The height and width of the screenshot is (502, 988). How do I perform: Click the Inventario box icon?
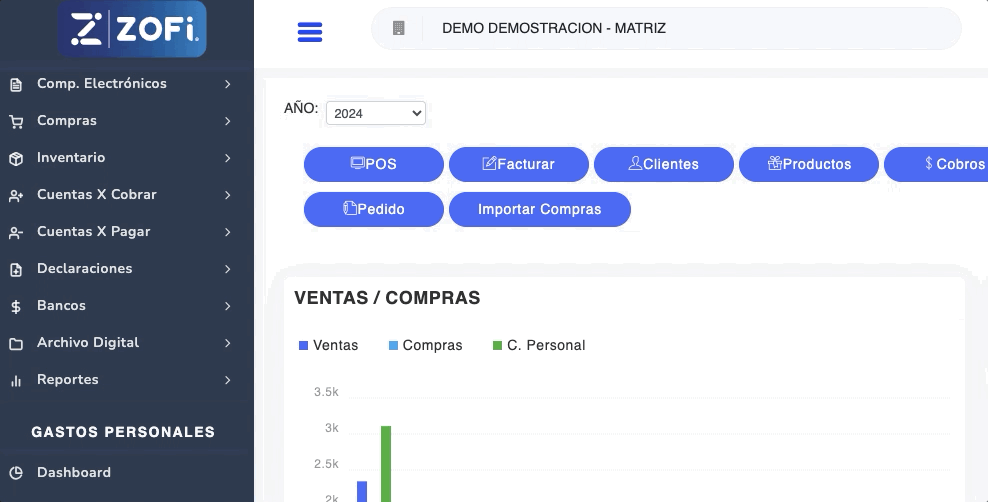coord(16,158)
